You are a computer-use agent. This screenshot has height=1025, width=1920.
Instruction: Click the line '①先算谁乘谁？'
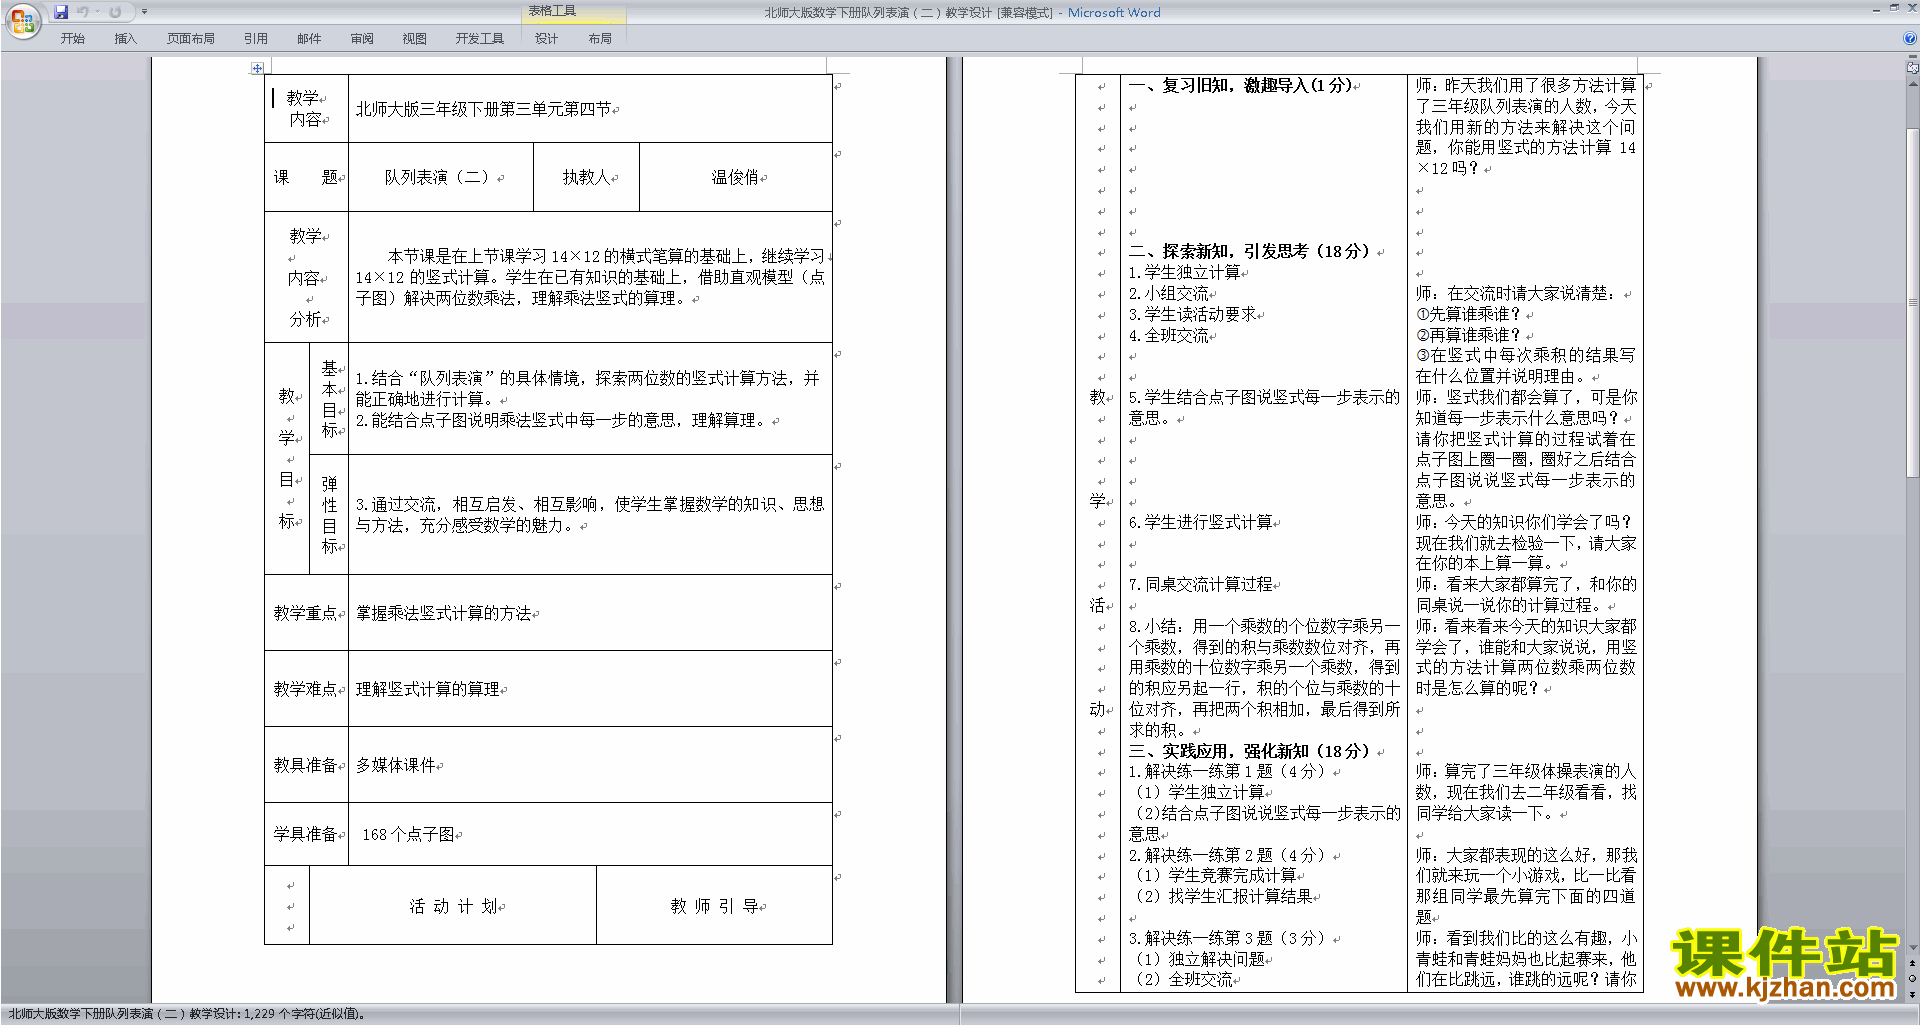click(1468, 315)
